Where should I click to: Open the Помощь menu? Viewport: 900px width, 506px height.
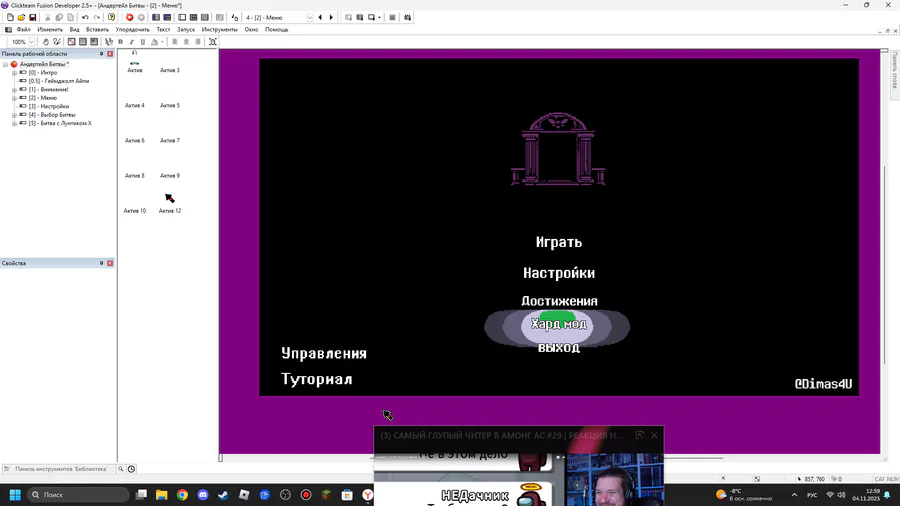point(277,29)
